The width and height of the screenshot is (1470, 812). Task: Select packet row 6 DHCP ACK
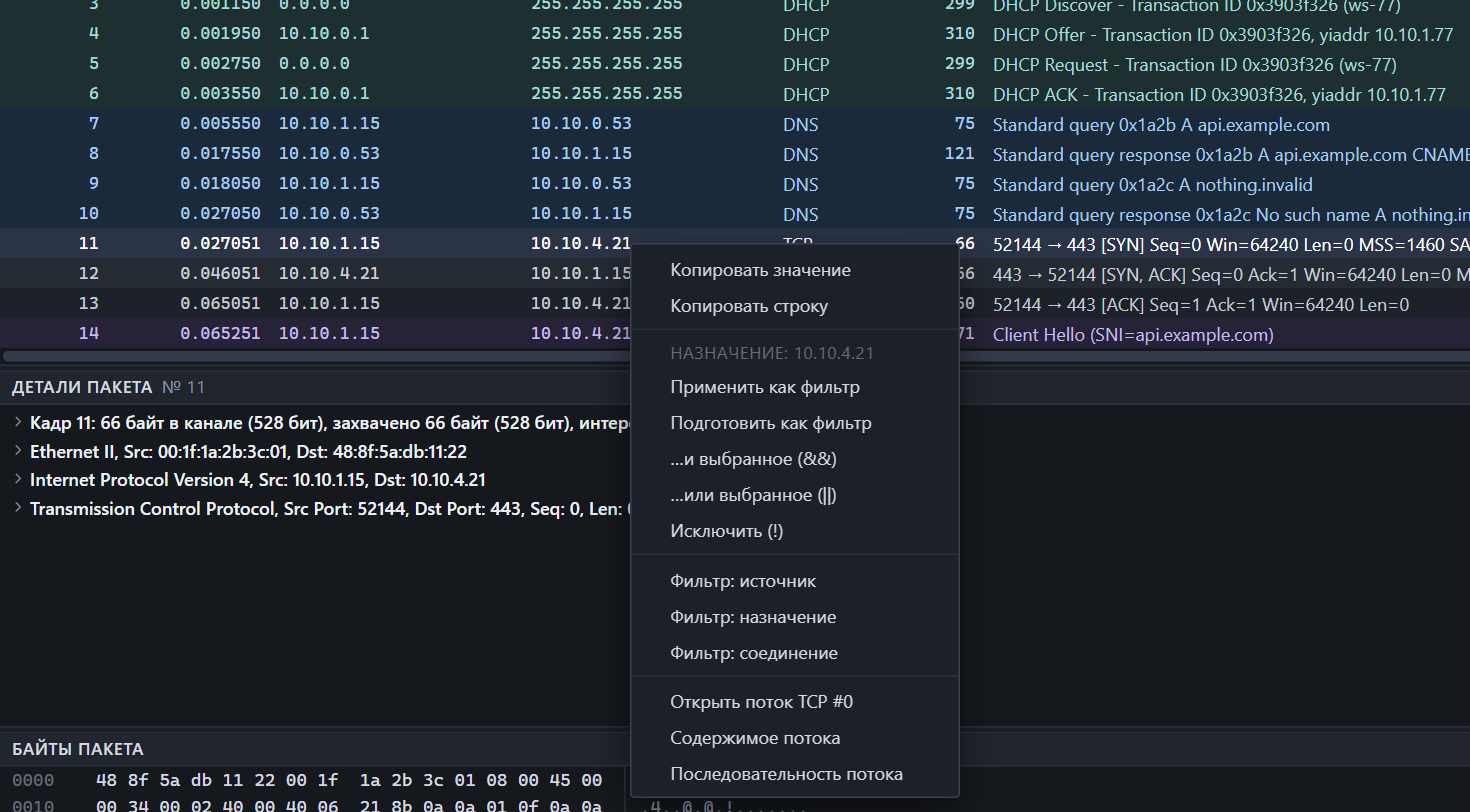pos(735,94)
